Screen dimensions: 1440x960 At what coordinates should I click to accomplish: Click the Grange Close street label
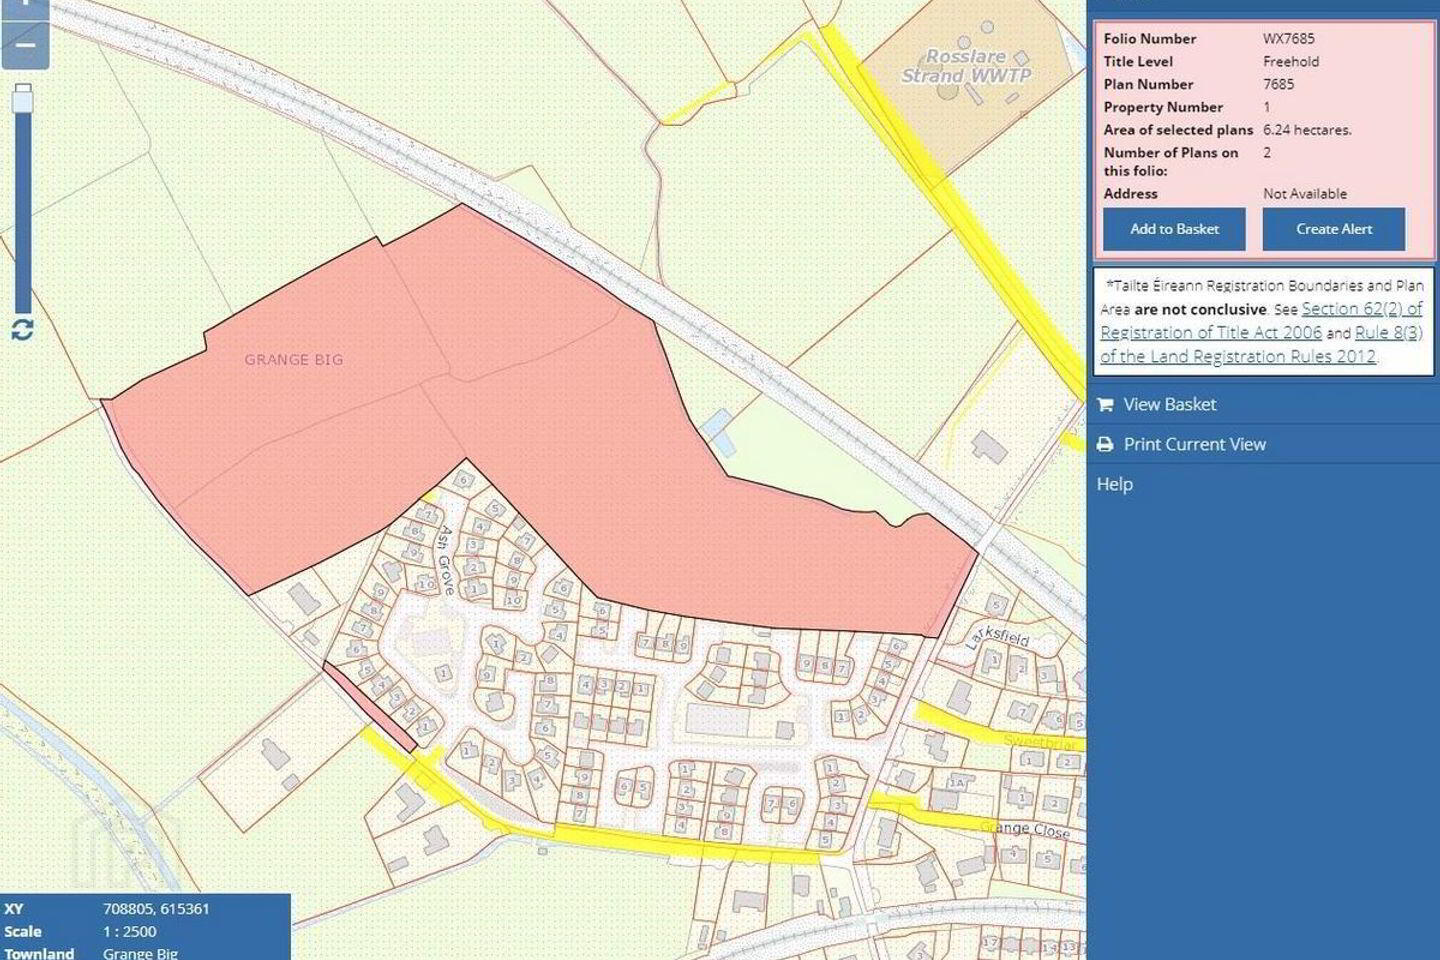[x=1025, y=829]
